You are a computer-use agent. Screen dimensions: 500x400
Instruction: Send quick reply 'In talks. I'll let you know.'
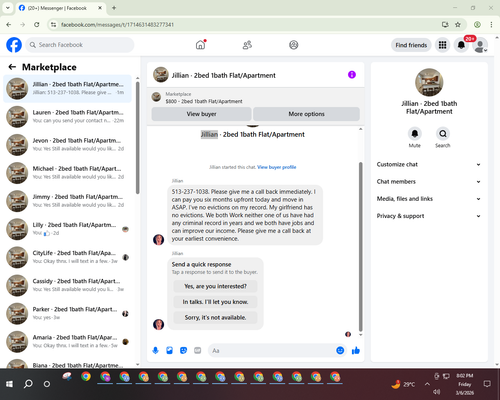coord(215,302)
